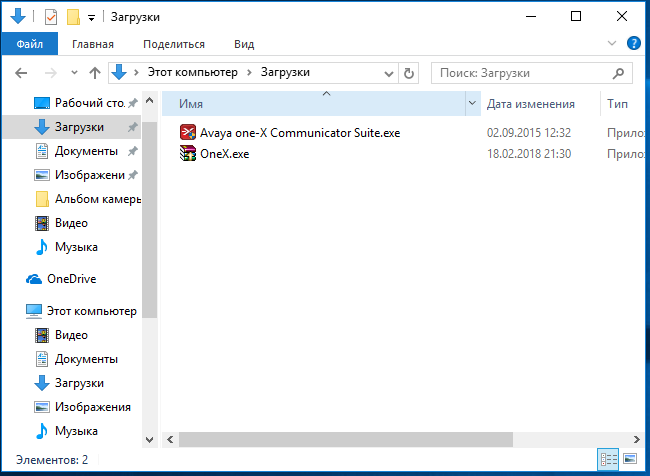Screen dimensions: 650x476
Task: Open Музыка in quick access list
Action: 76,247
